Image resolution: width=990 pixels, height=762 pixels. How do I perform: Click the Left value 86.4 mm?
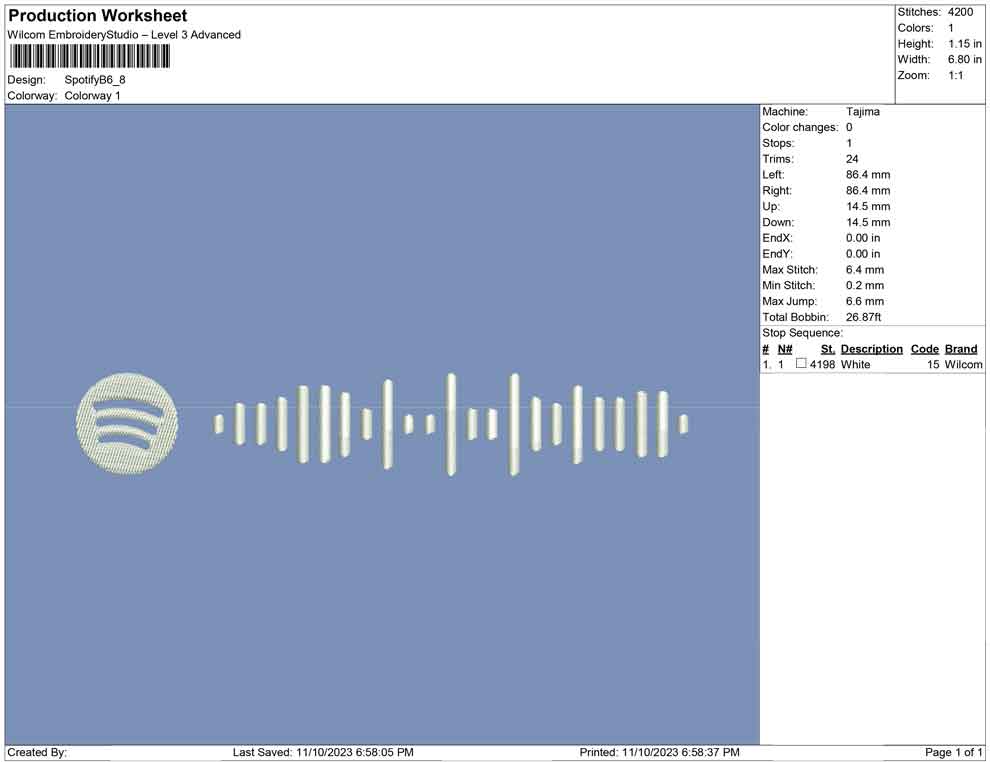click(x=868, y=175)
